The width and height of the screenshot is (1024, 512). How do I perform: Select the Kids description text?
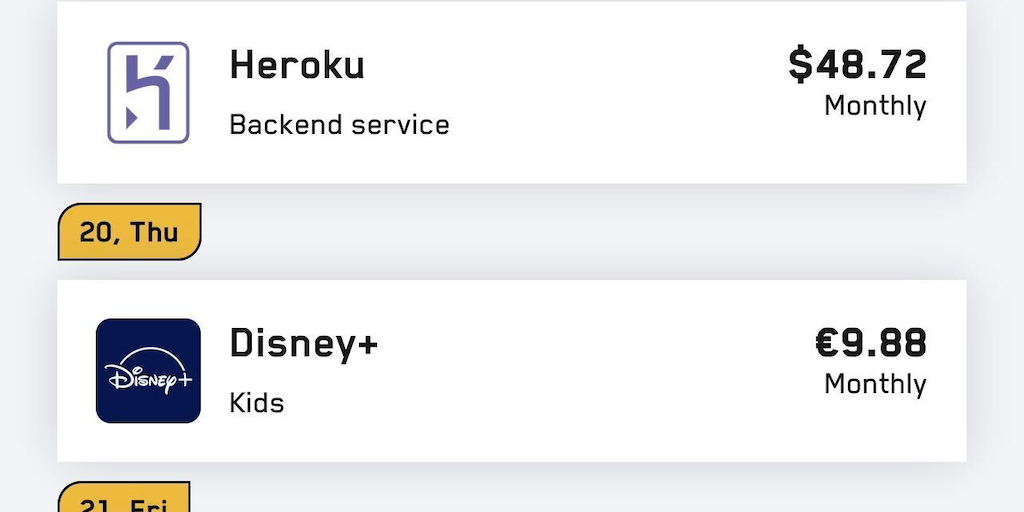[257, 403]
